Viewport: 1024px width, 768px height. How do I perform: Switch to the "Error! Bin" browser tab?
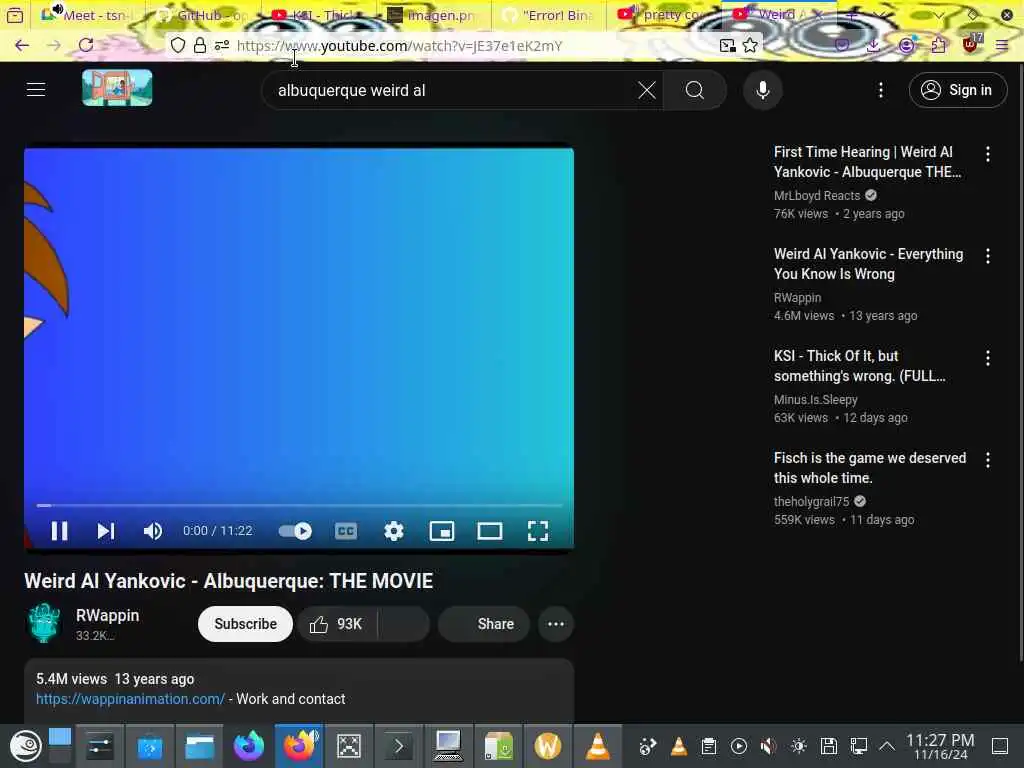pyautogui.click(x=549, y=14)
